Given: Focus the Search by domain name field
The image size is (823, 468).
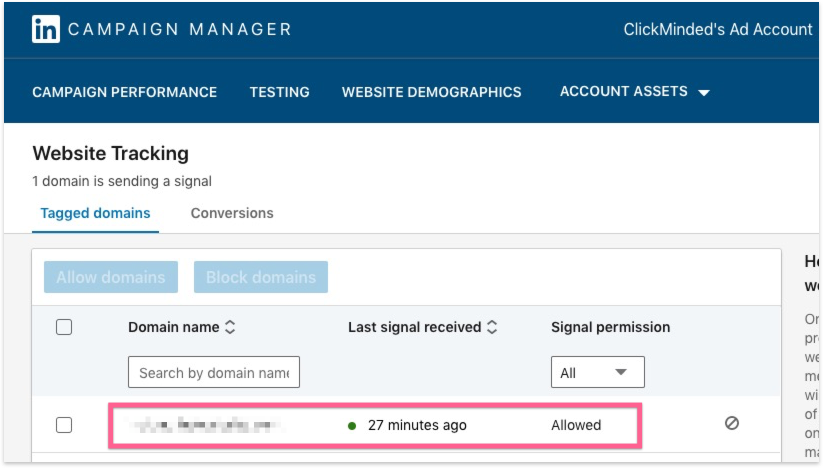Looking at the screenshot, I should pyautogui.click(x=214, y=373).
